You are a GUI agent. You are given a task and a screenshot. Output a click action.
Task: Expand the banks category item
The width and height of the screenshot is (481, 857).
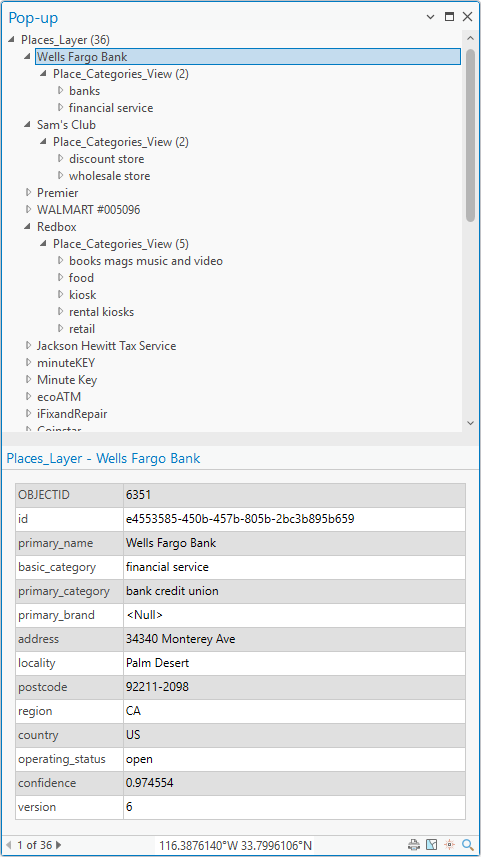click(61, 90)
